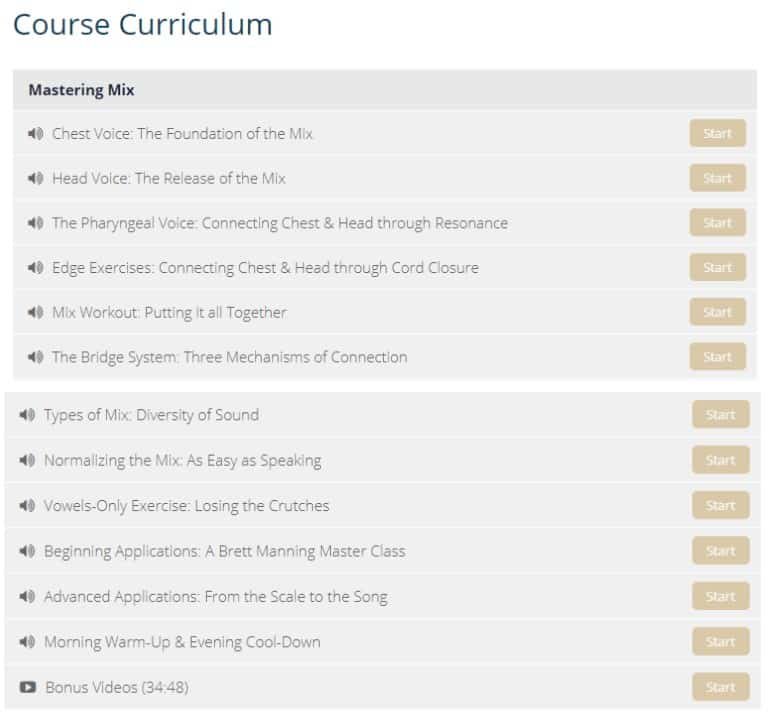Click speaker icon beside Edge Exercises lesson
Image resolution: width=772 pixels, height=721 pixels.
35,268
